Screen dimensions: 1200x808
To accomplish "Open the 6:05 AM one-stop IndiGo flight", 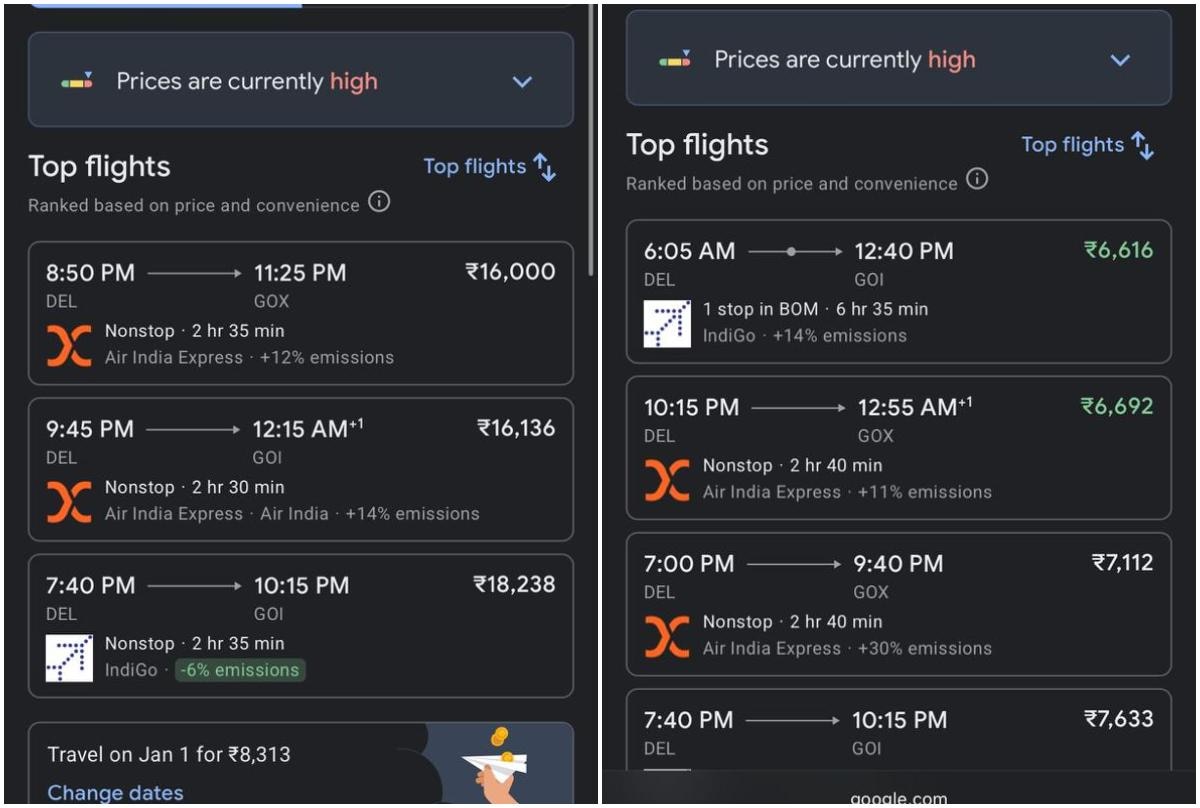I will coord(898,290).
